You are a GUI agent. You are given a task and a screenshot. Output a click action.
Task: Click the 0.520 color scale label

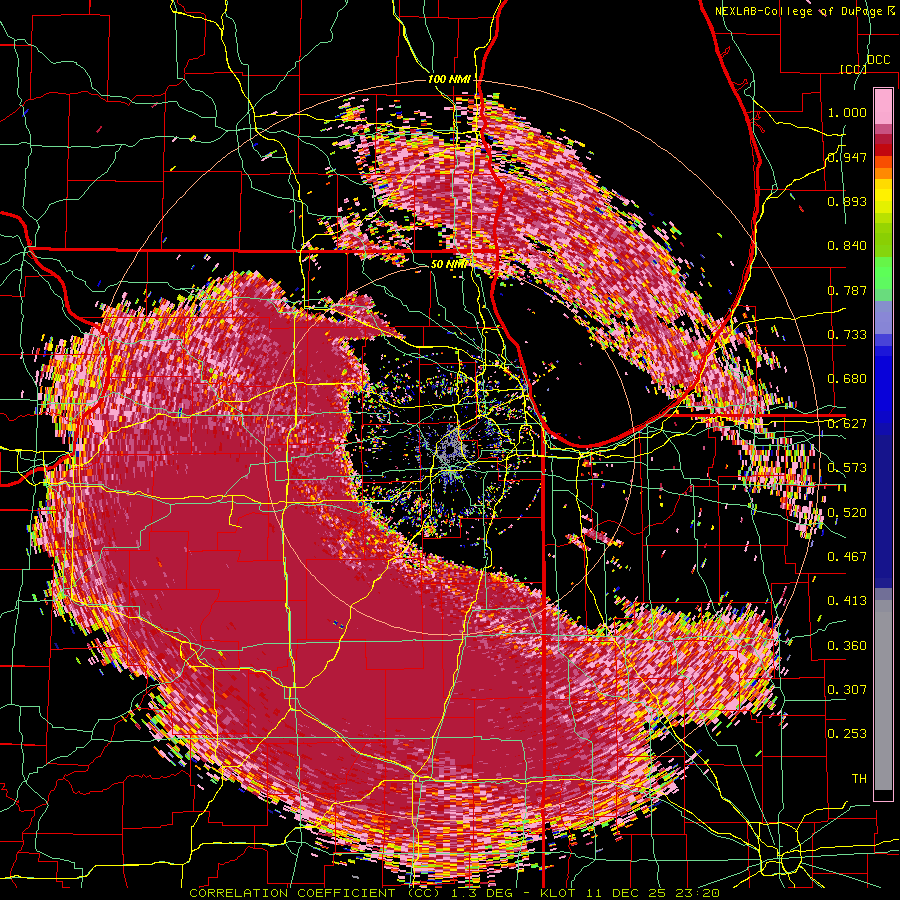(847, 512)
